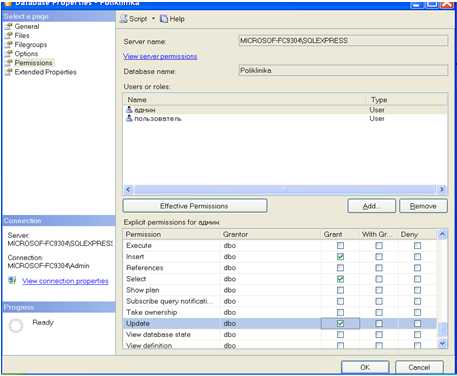The width and height of the screenshot is (457, 376).
Task: Toggle Grant for Subscribe query notifications
Action: 340,301
